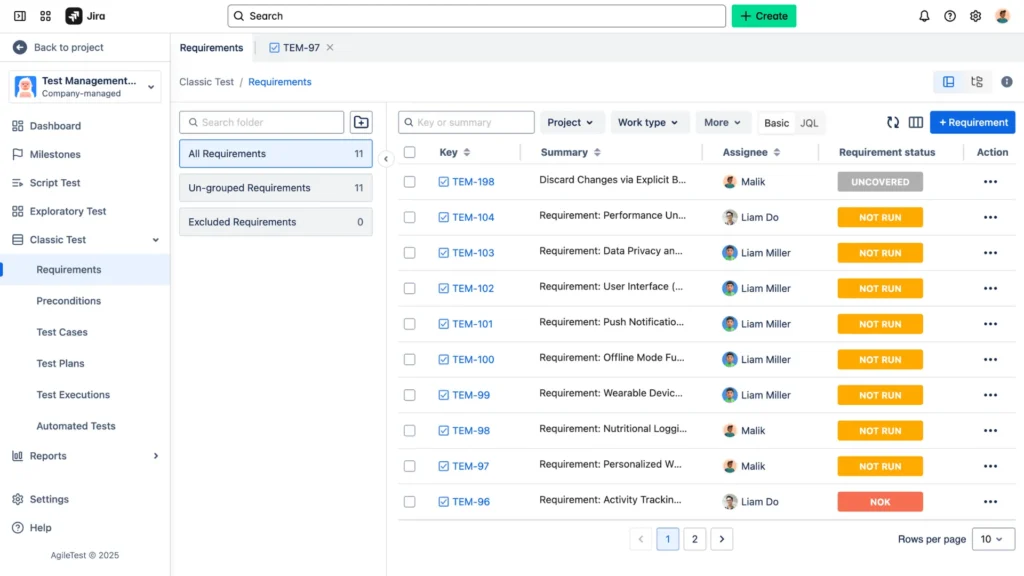Switch to JQL search mode
Screen dimensions: 1024x576
(x=809, y=123)
